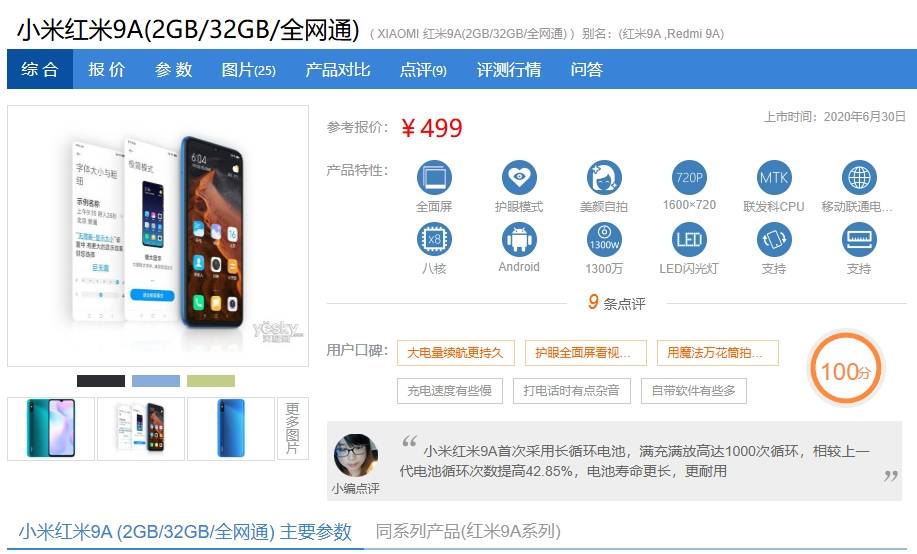Click the LED闪光灯 flash icon
This screenshot has width=917, height=554.
[x=689, y=240]
